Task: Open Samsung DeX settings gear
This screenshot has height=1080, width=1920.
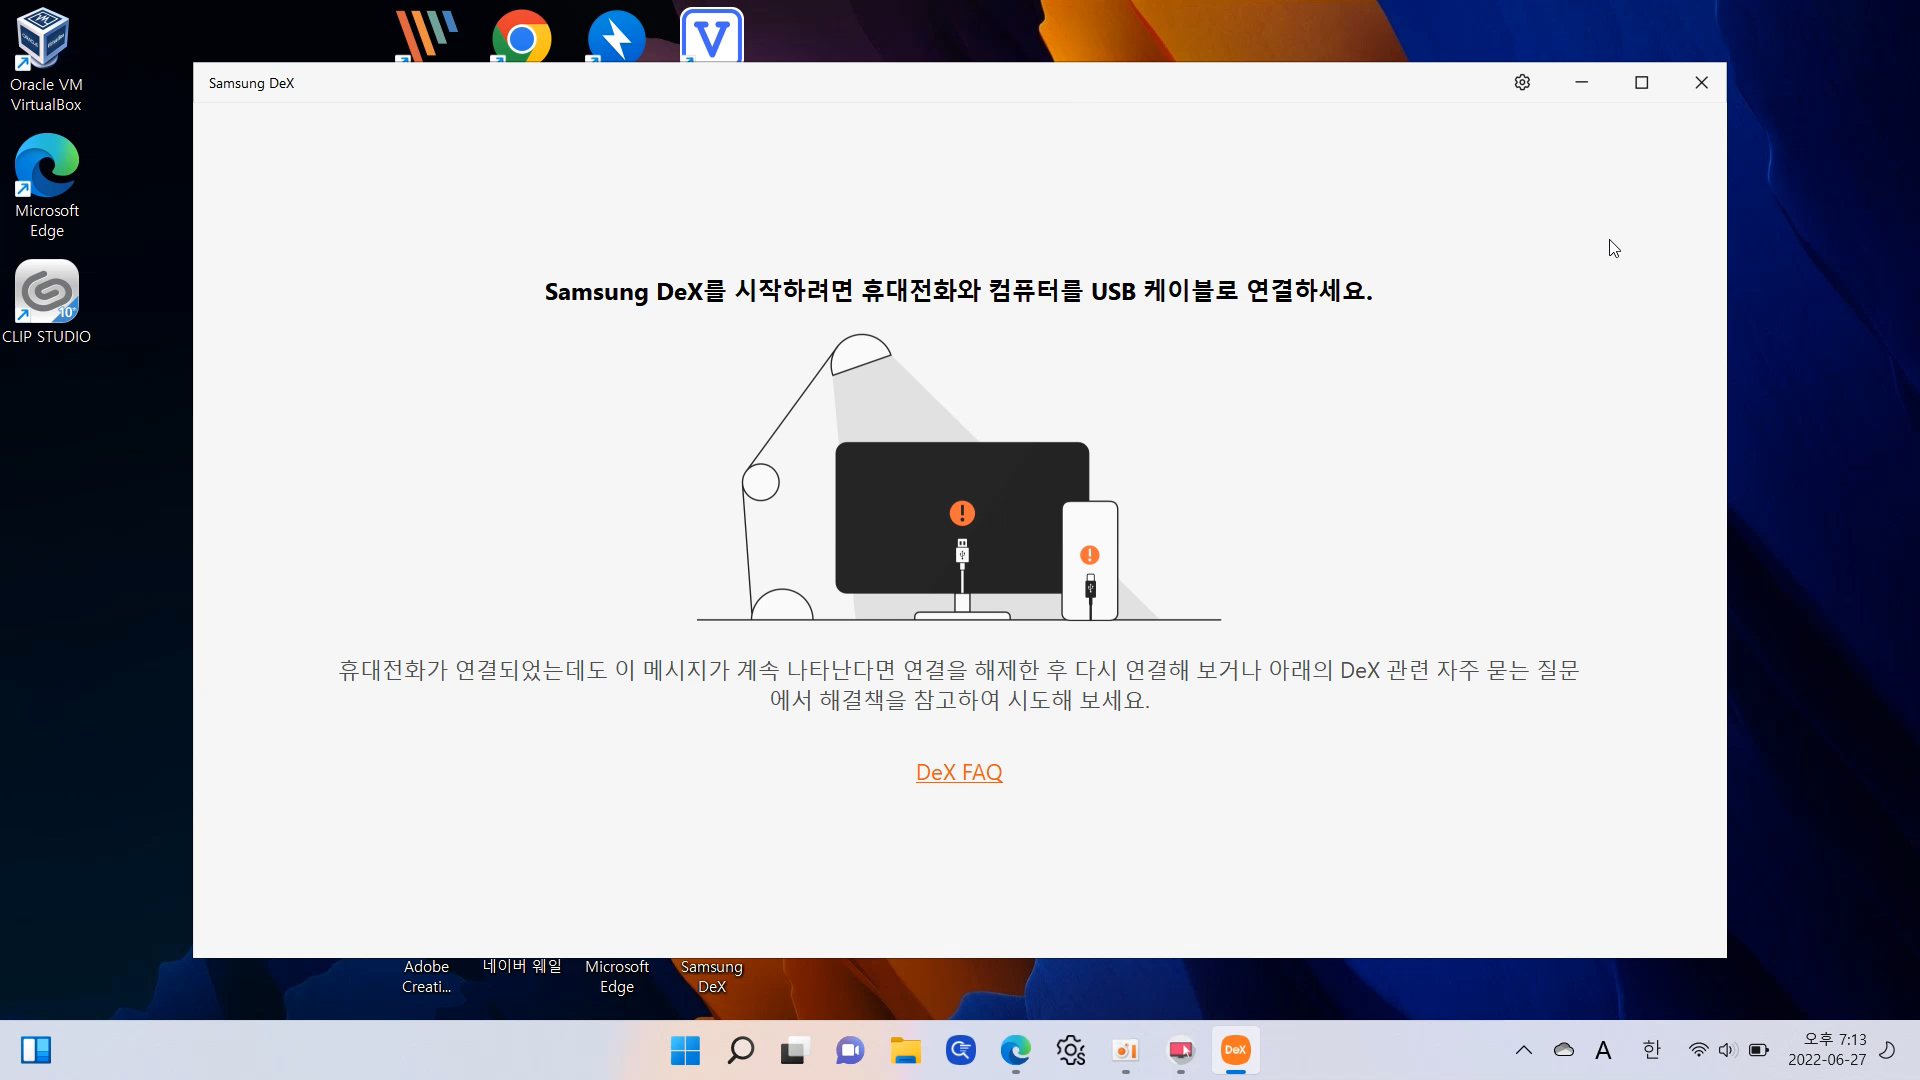Action: click(x=1522, y=83)
